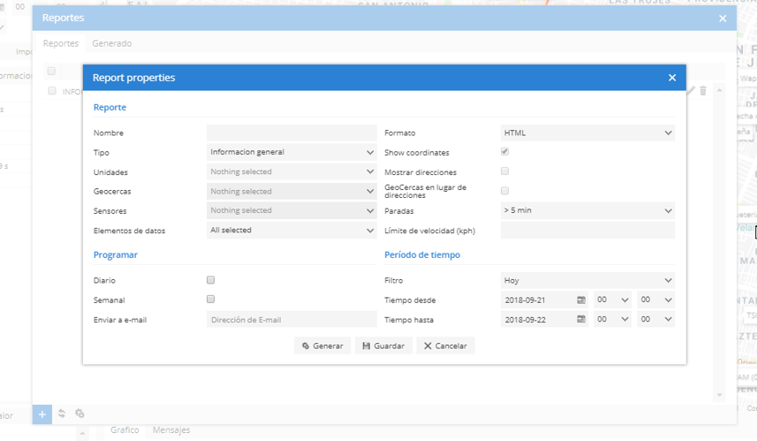Click the Nombre text field
Screen dimensions: 757x441
[291, 133]
